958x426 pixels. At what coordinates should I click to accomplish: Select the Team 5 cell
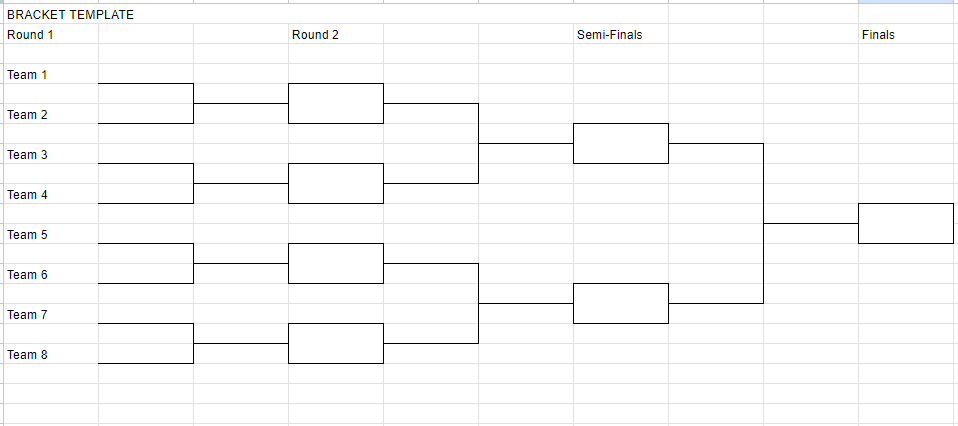pos(51,234)
